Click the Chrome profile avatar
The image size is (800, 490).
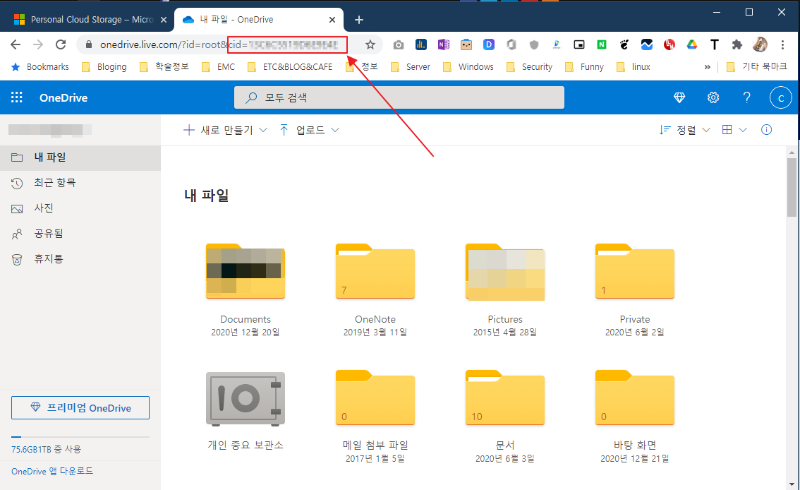(760, 44)
